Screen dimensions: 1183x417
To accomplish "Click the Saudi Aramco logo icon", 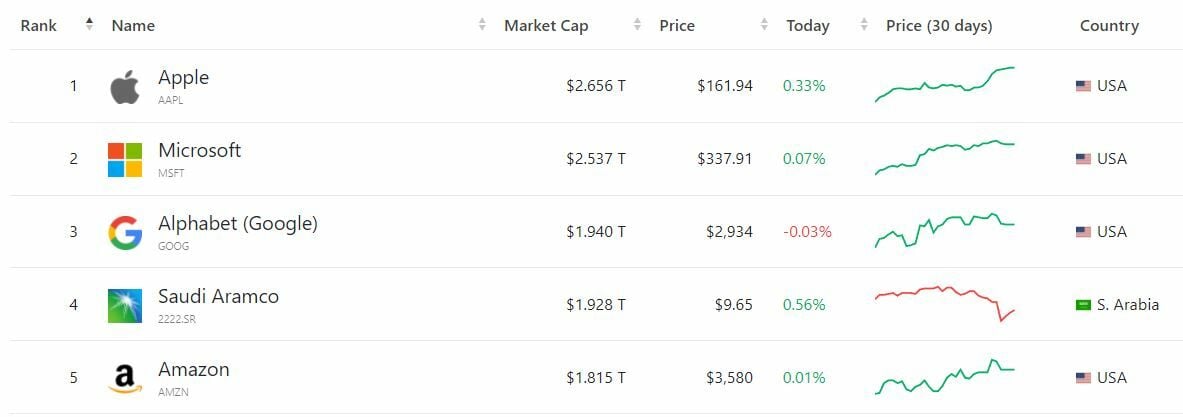I will tap(125, 306).
